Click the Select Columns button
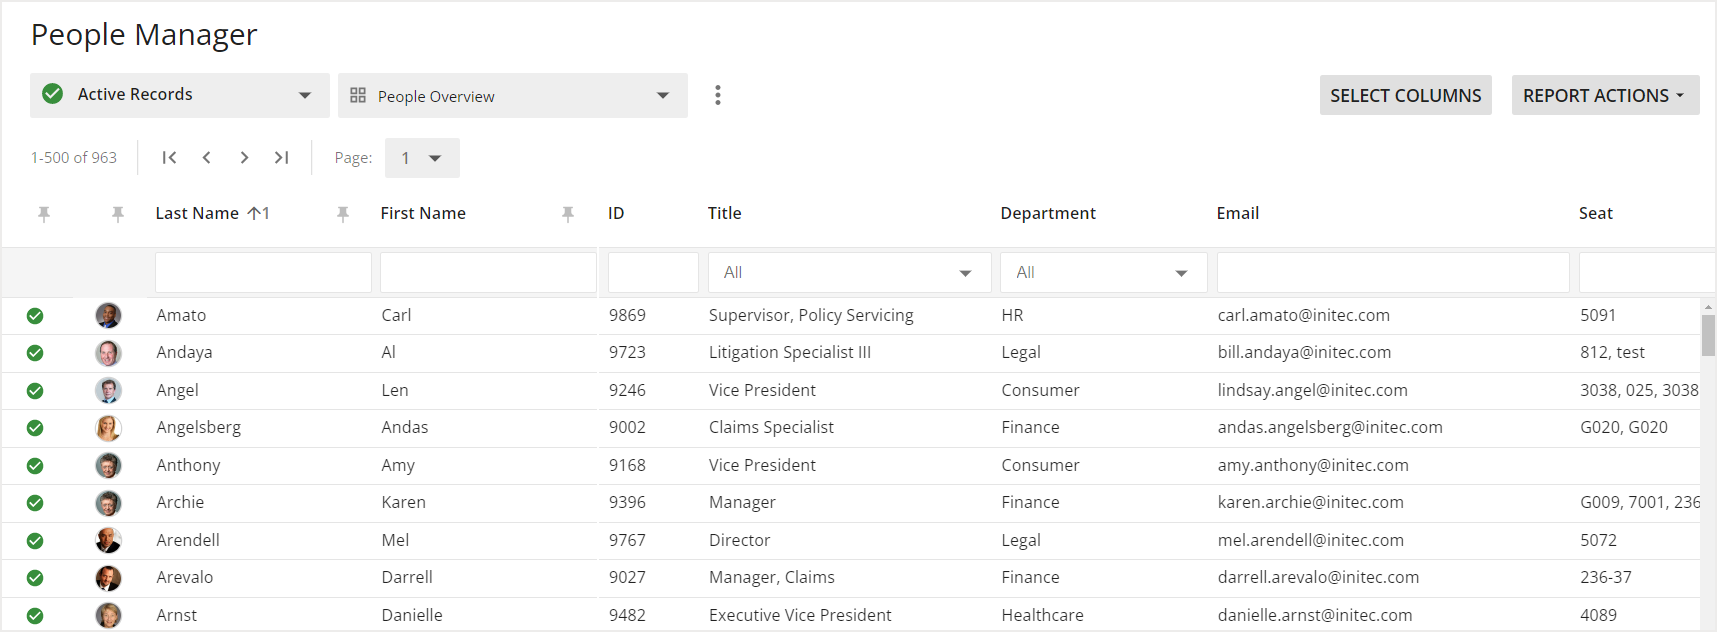This screenshot has width=1717, height=632. tap(1405, 96)
